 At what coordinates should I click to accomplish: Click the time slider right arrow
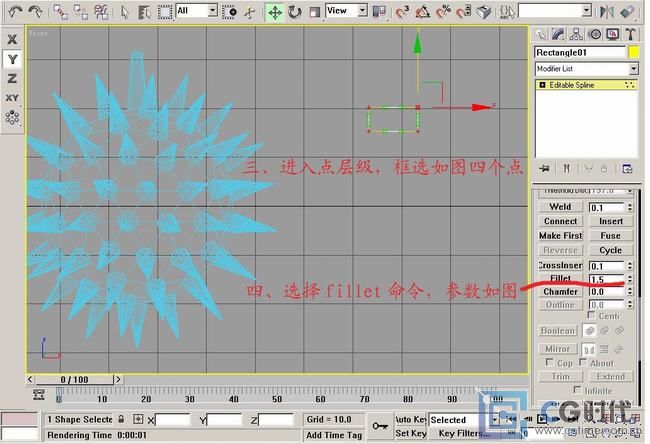pos(118,379)
